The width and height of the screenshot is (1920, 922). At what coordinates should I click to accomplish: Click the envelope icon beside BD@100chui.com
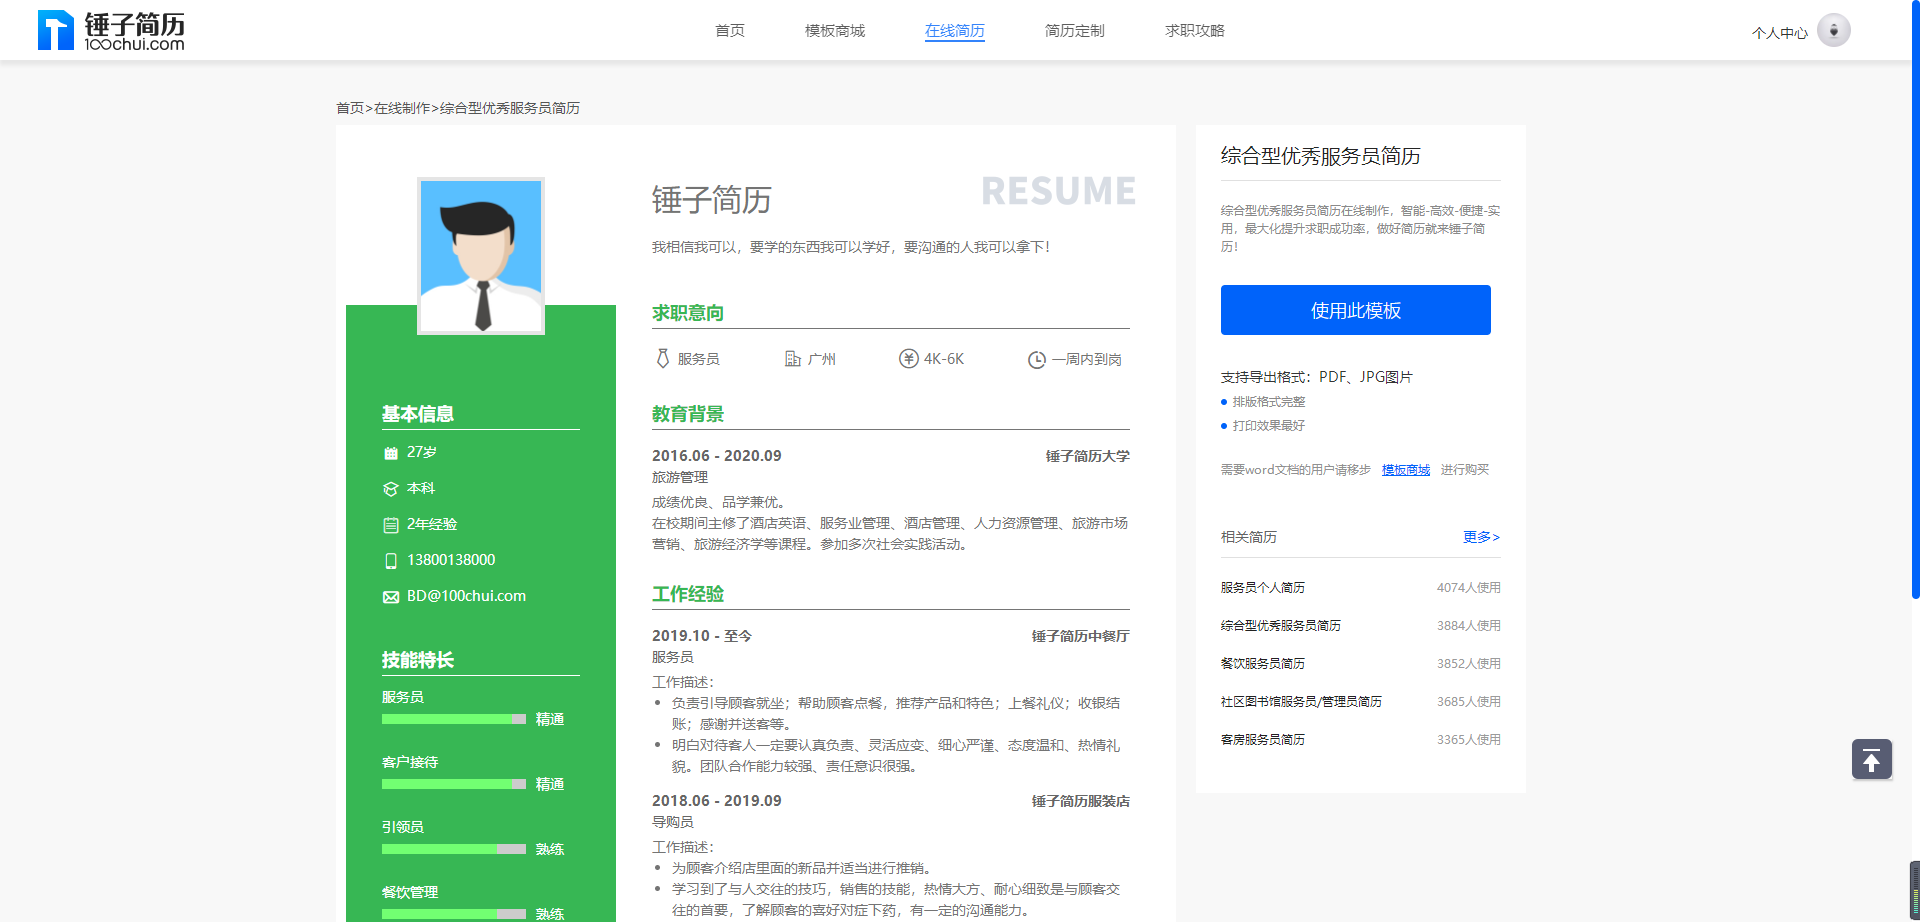[391, 597]
